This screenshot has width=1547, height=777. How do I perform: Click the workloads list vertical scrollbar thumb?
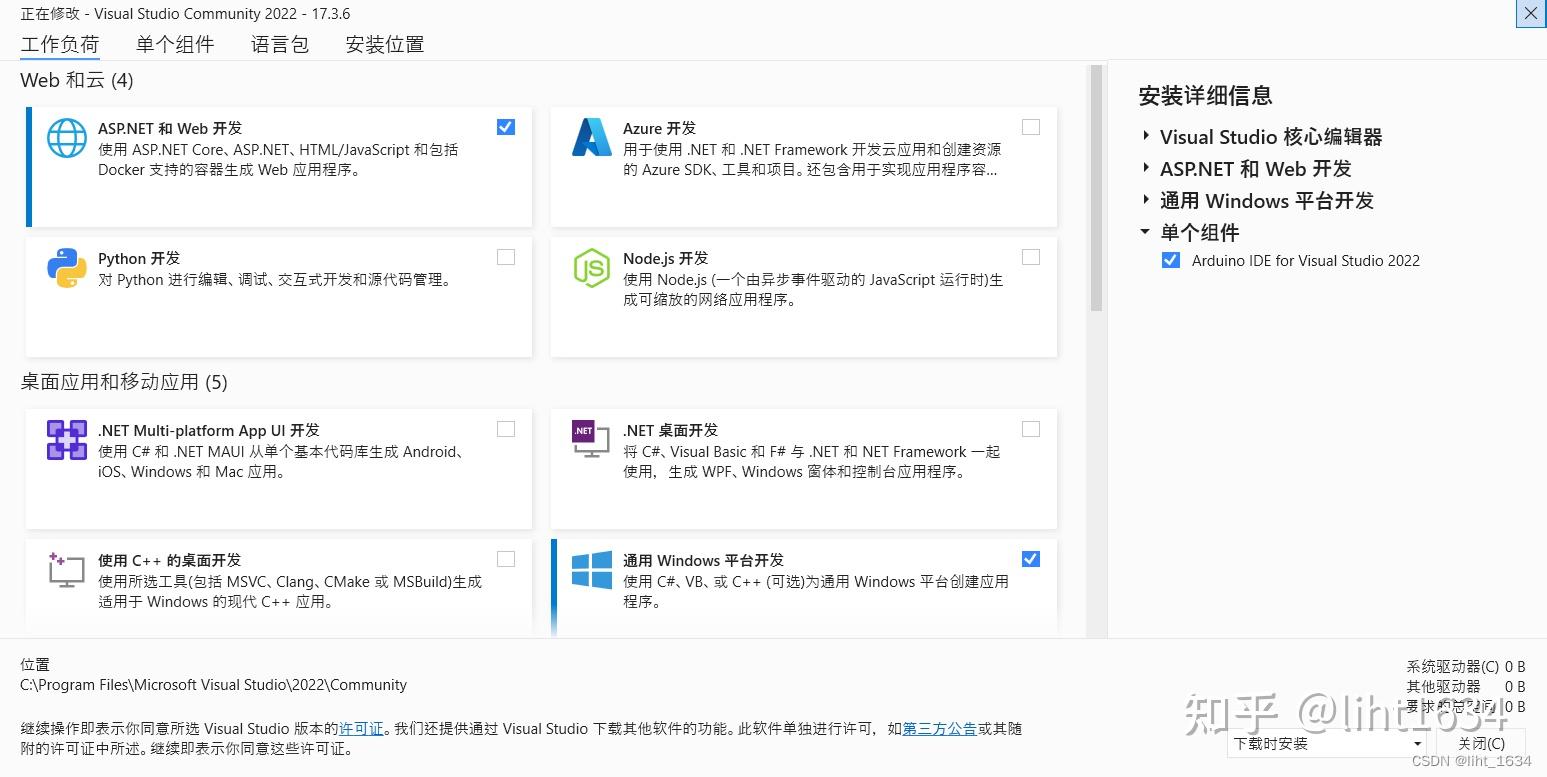[x=1096, y=188]
